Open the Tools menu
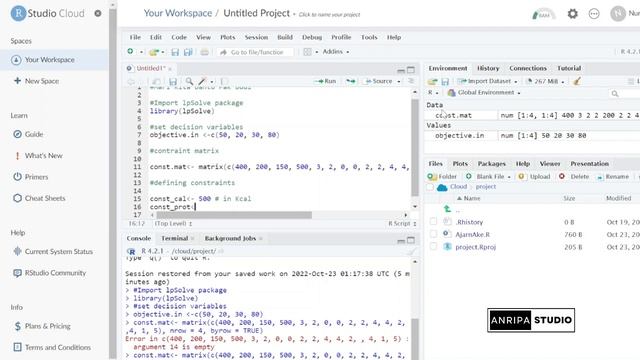 click(369, 37)
